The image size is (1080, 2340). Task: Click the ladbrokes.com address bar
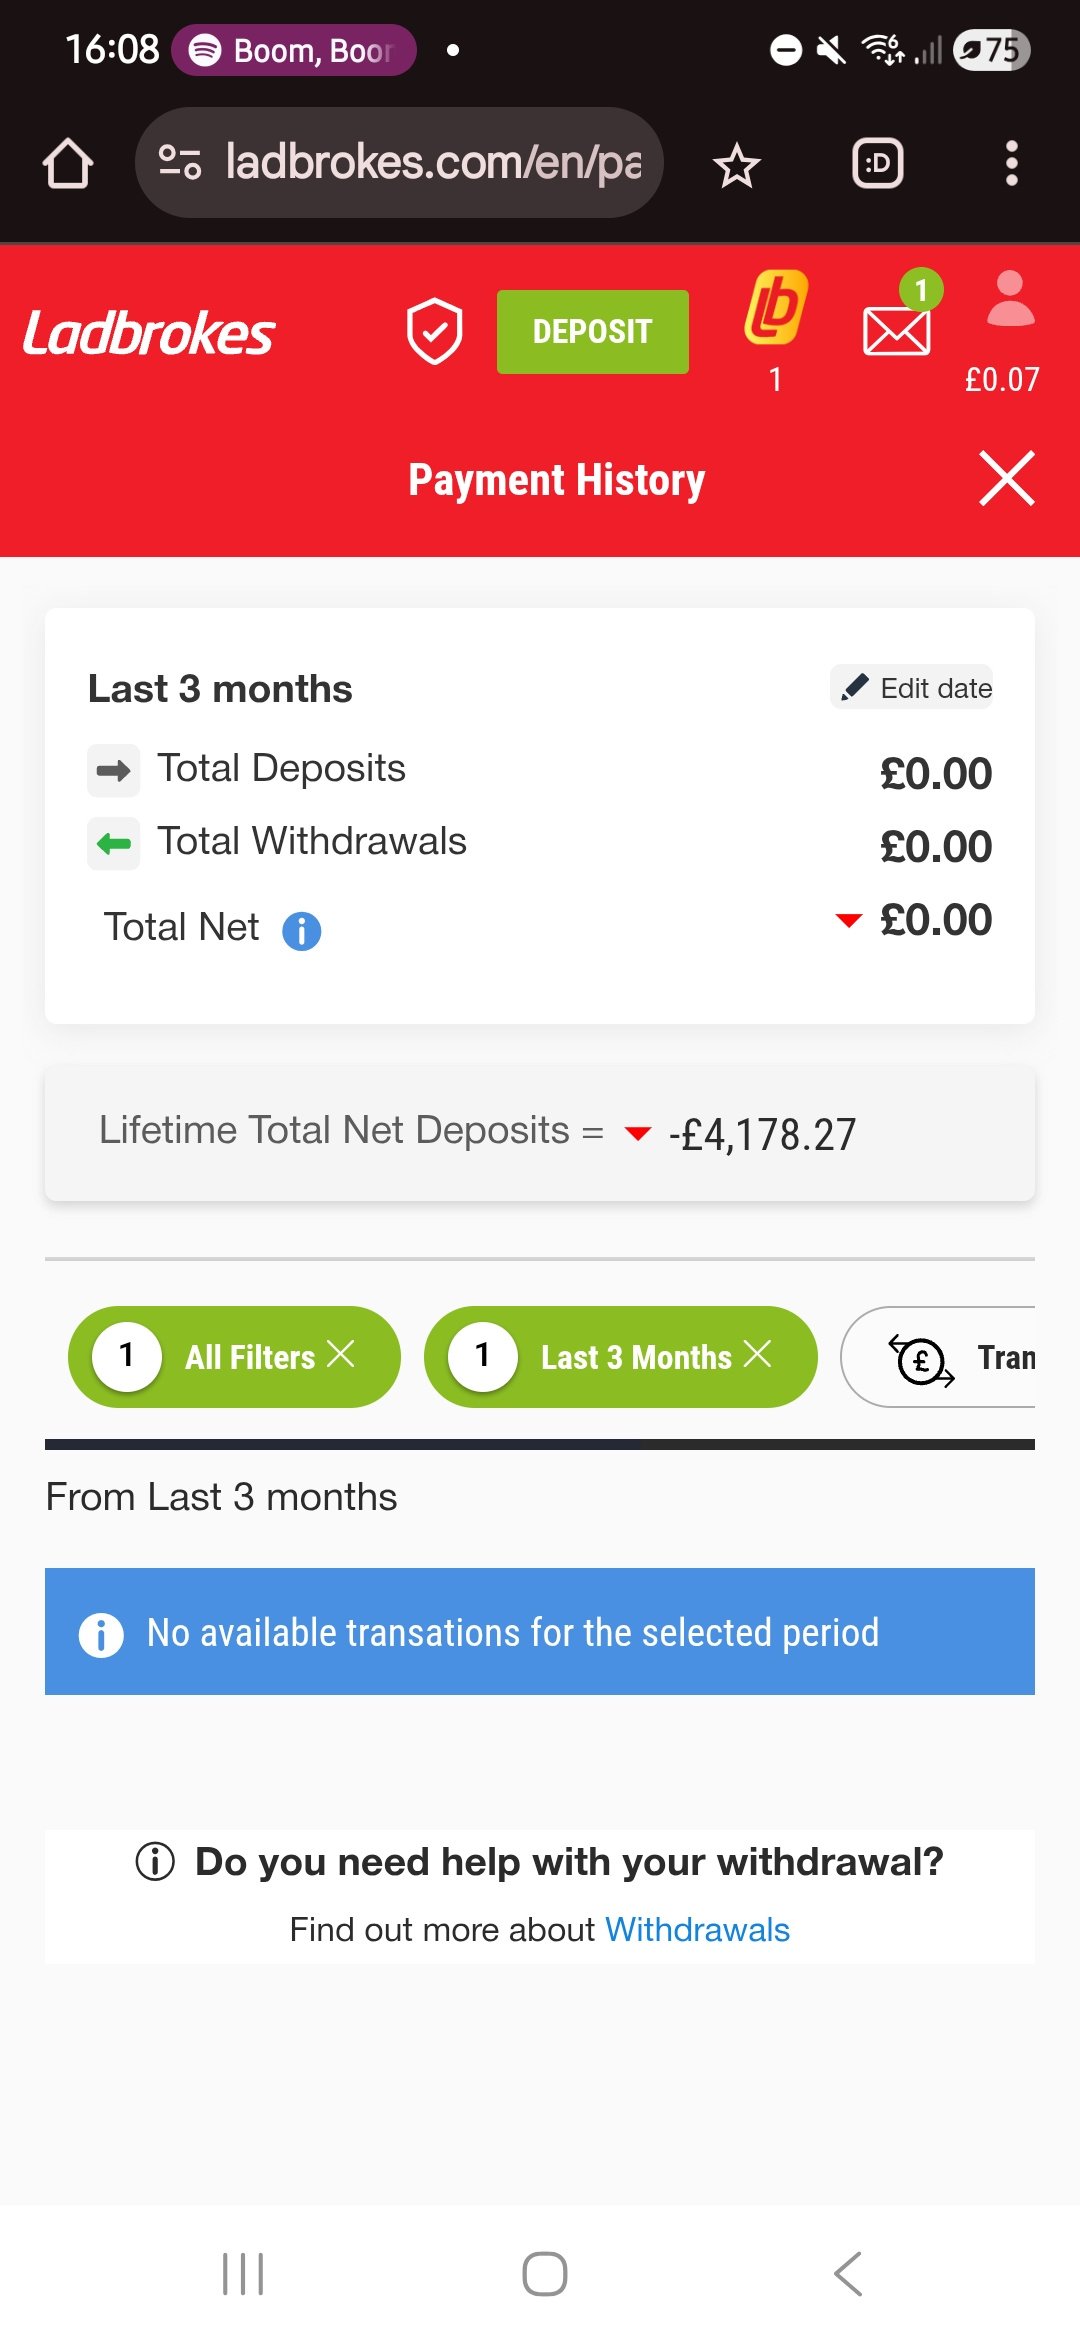[x=399, y=163]
